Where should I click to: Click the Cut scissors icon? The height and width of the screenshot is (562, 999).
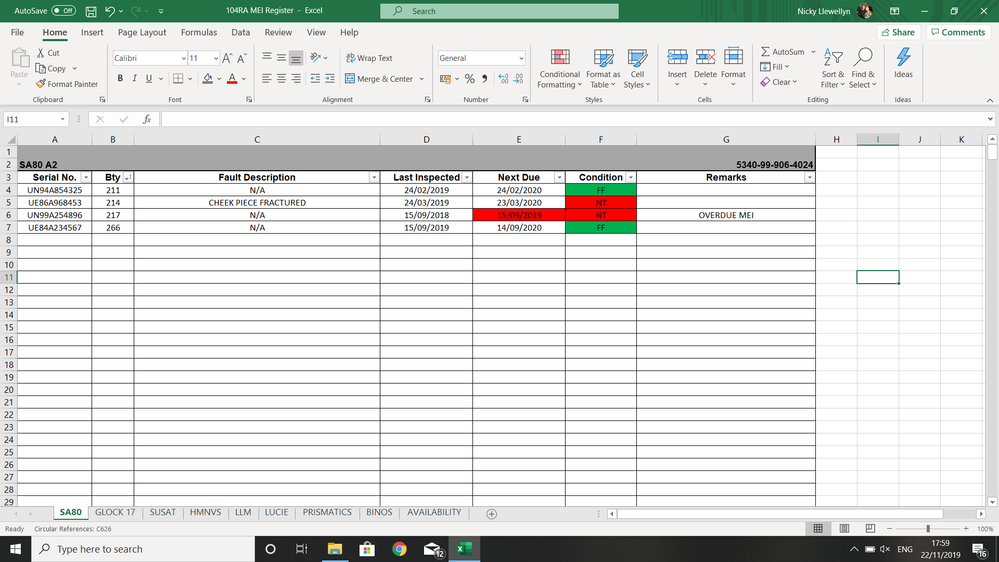(41, 53)
